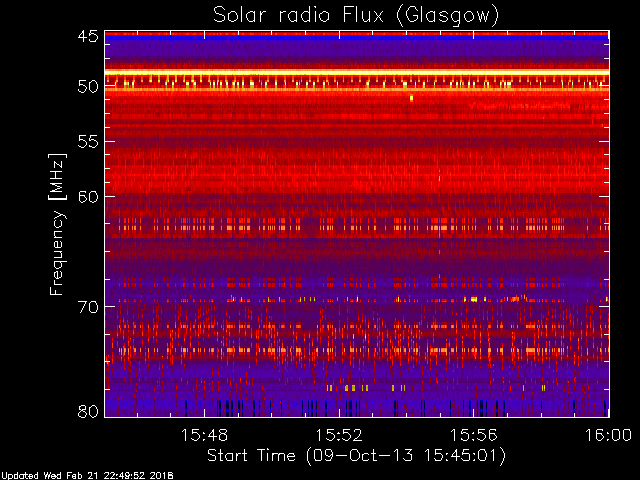This screenshot has height=480, width=640.
Task: Click the 15:52 time tick label
Action: pos(339,435)
